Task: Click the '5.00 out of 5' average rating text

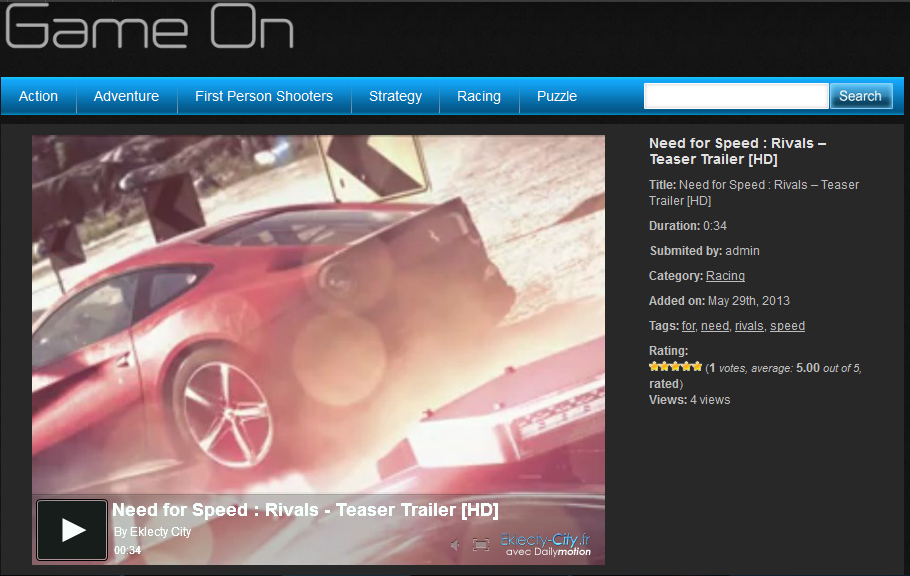Action: click(828, 368)
